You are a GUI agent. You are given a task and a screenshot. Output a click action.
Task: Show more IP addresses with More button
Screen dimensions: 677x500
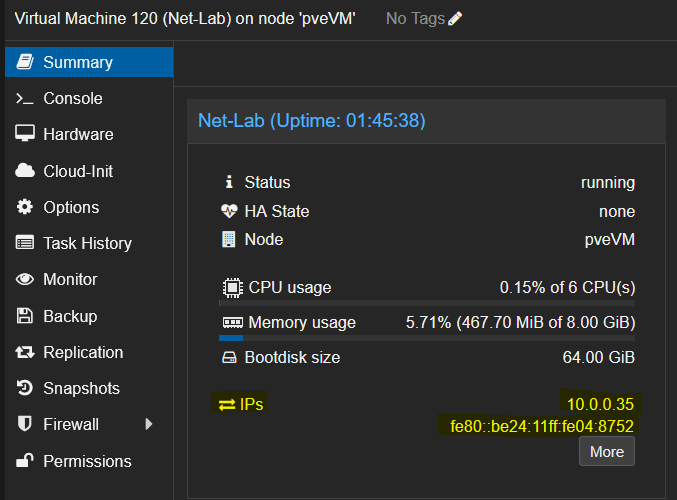pyautogui.click(x=607, y=451)
